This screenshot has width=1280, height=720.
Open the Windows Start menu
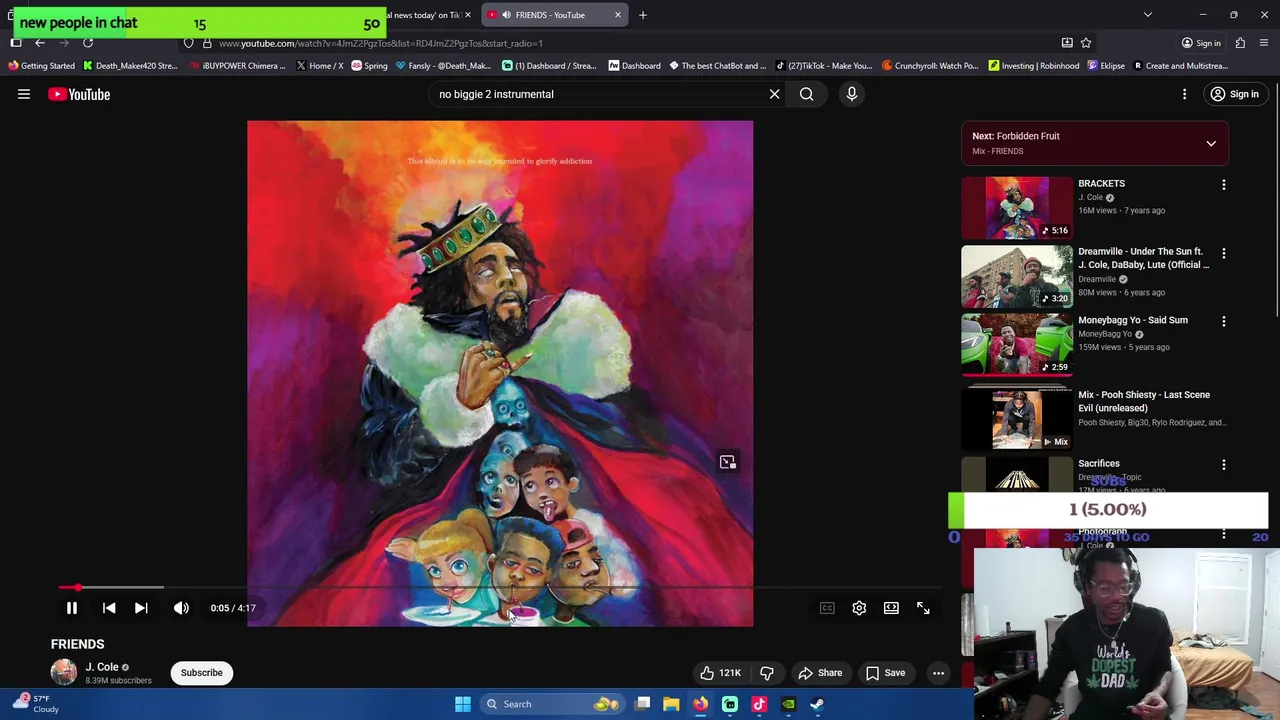tap(463, 704)
